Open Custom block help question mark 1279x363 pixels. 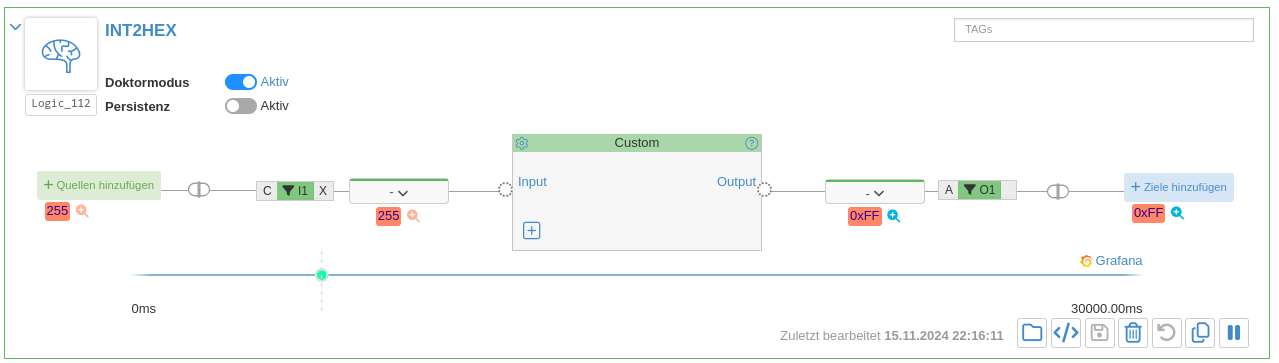(752, 143)
